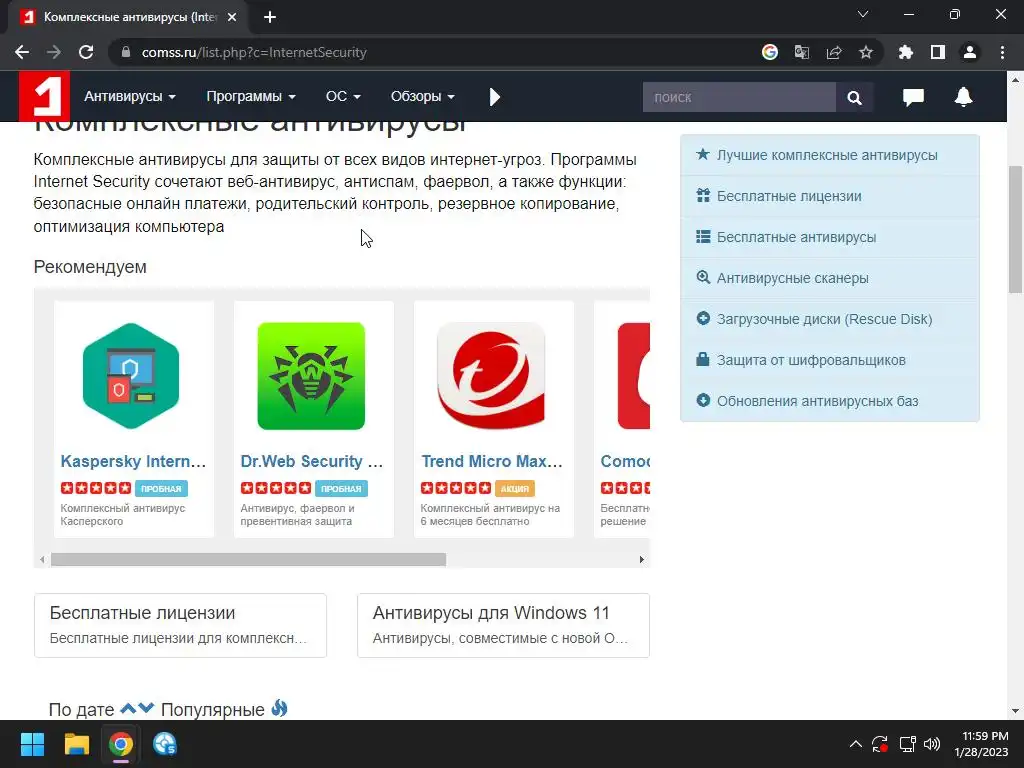1024x768 pixels.
Task: Click the Trend Micro red logo thumbnail
Action: 491,376
